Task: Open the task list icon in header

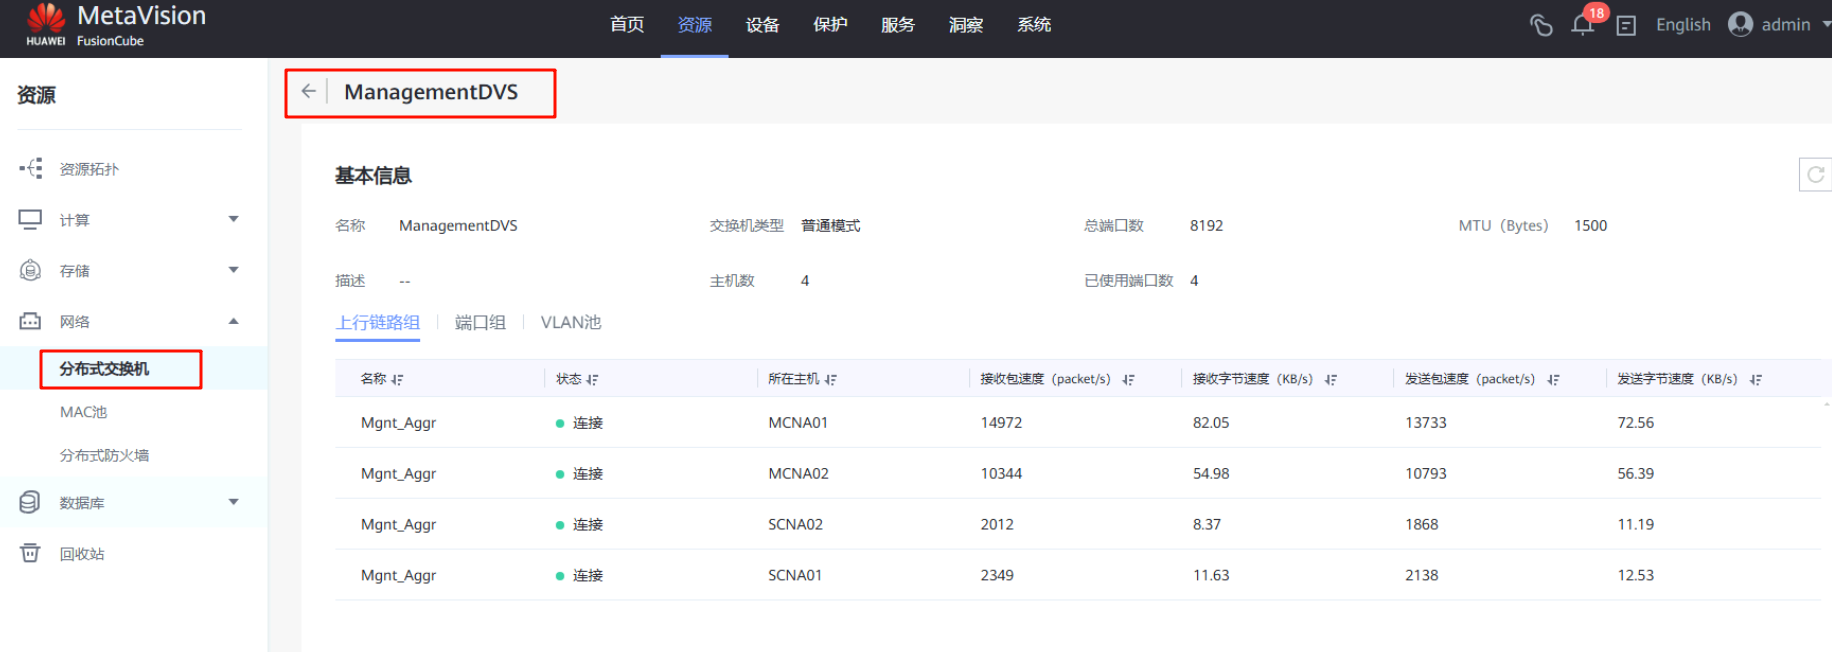Action: point(1626,26)
